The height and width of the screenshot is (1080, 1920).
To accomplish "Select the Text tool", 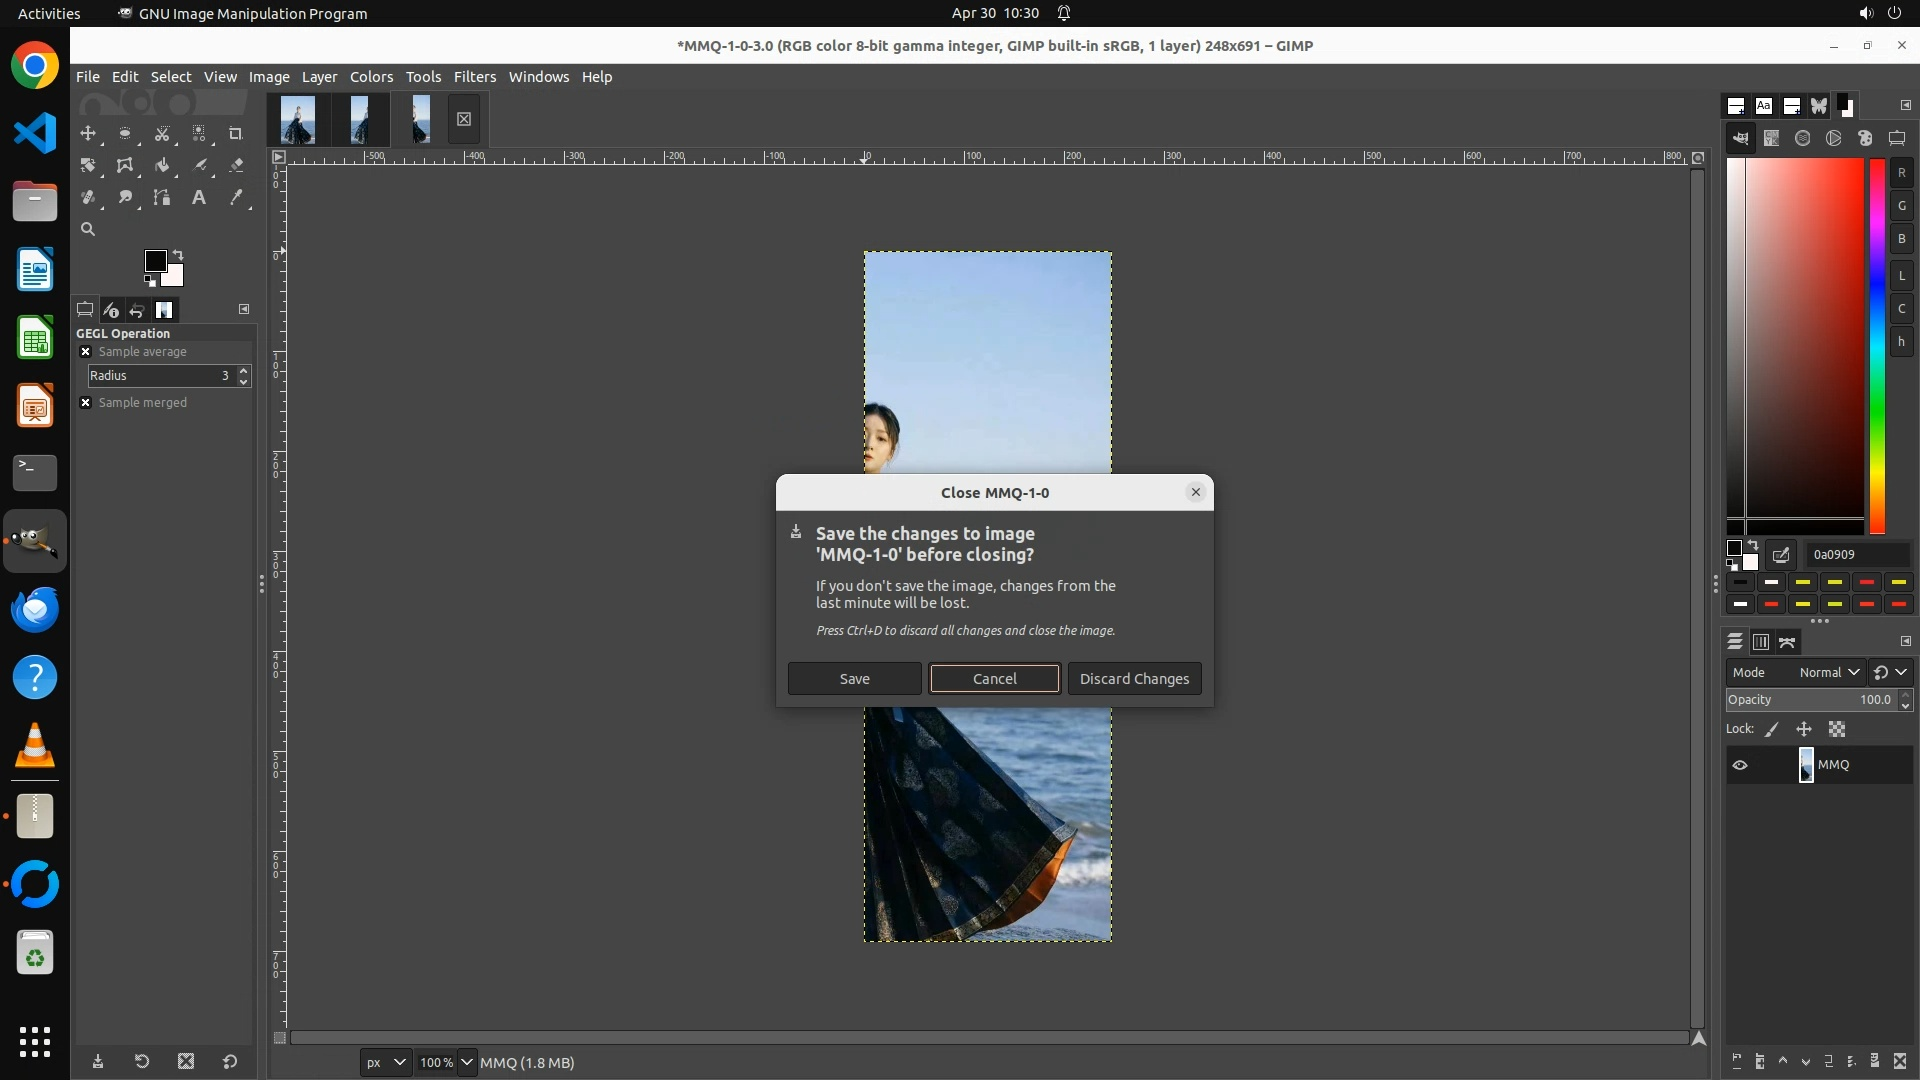I will click(199, 198).
